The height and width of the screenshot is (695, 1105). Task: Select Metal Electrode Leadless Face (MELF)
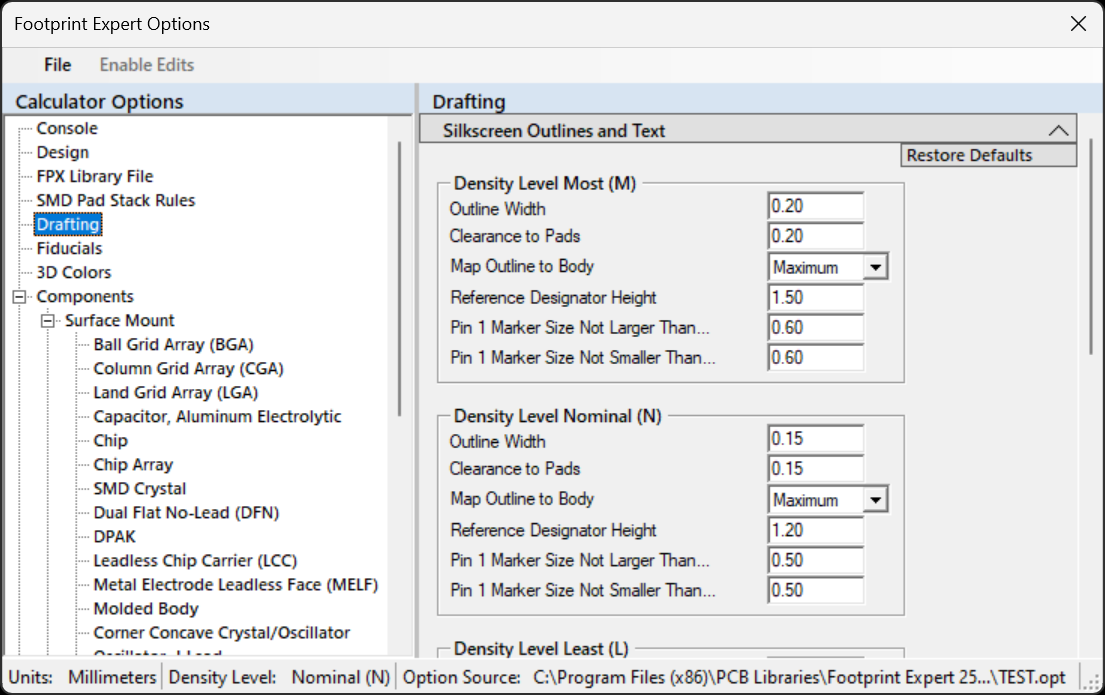(x=235, y=584)
